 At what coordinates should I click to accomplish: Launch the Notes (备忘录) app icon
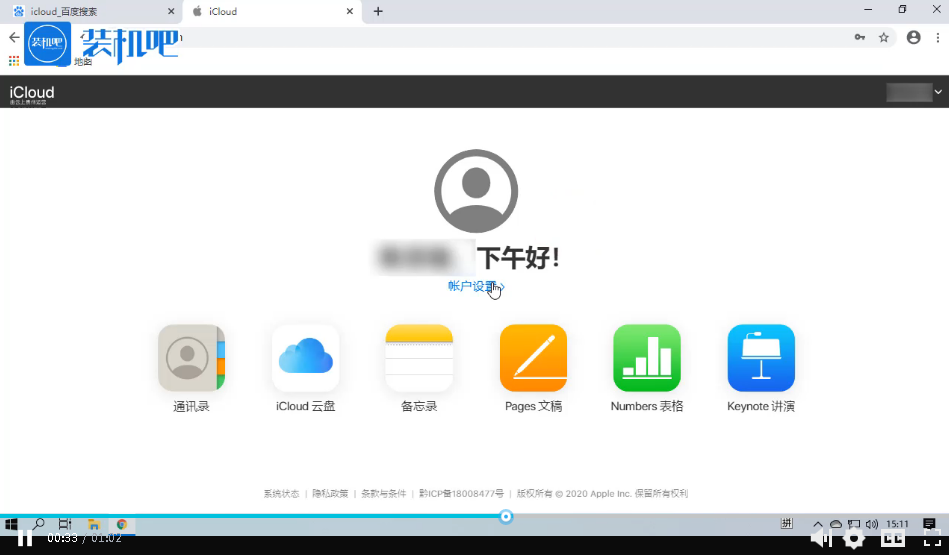coord(419,358)
